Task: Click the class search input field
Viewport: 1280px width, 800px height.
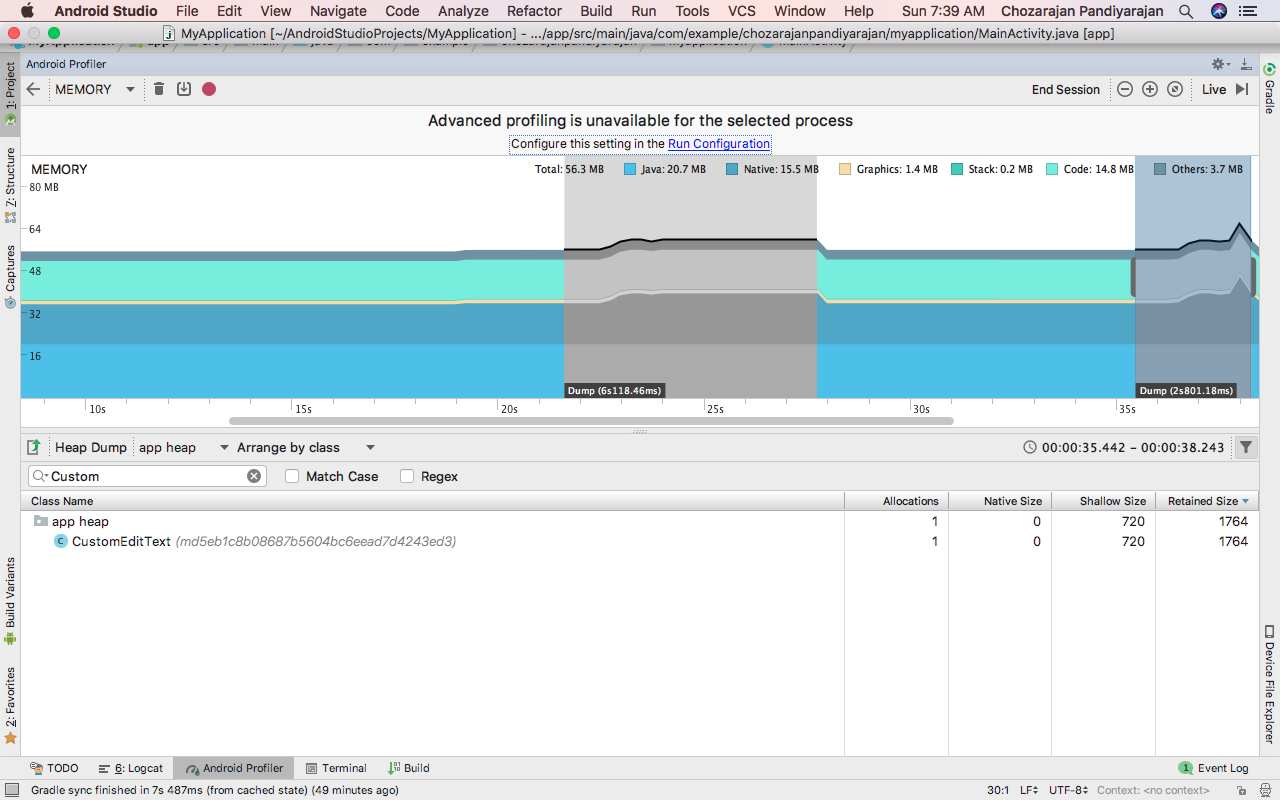Action: pyautogui.click(x=146, y=476)
